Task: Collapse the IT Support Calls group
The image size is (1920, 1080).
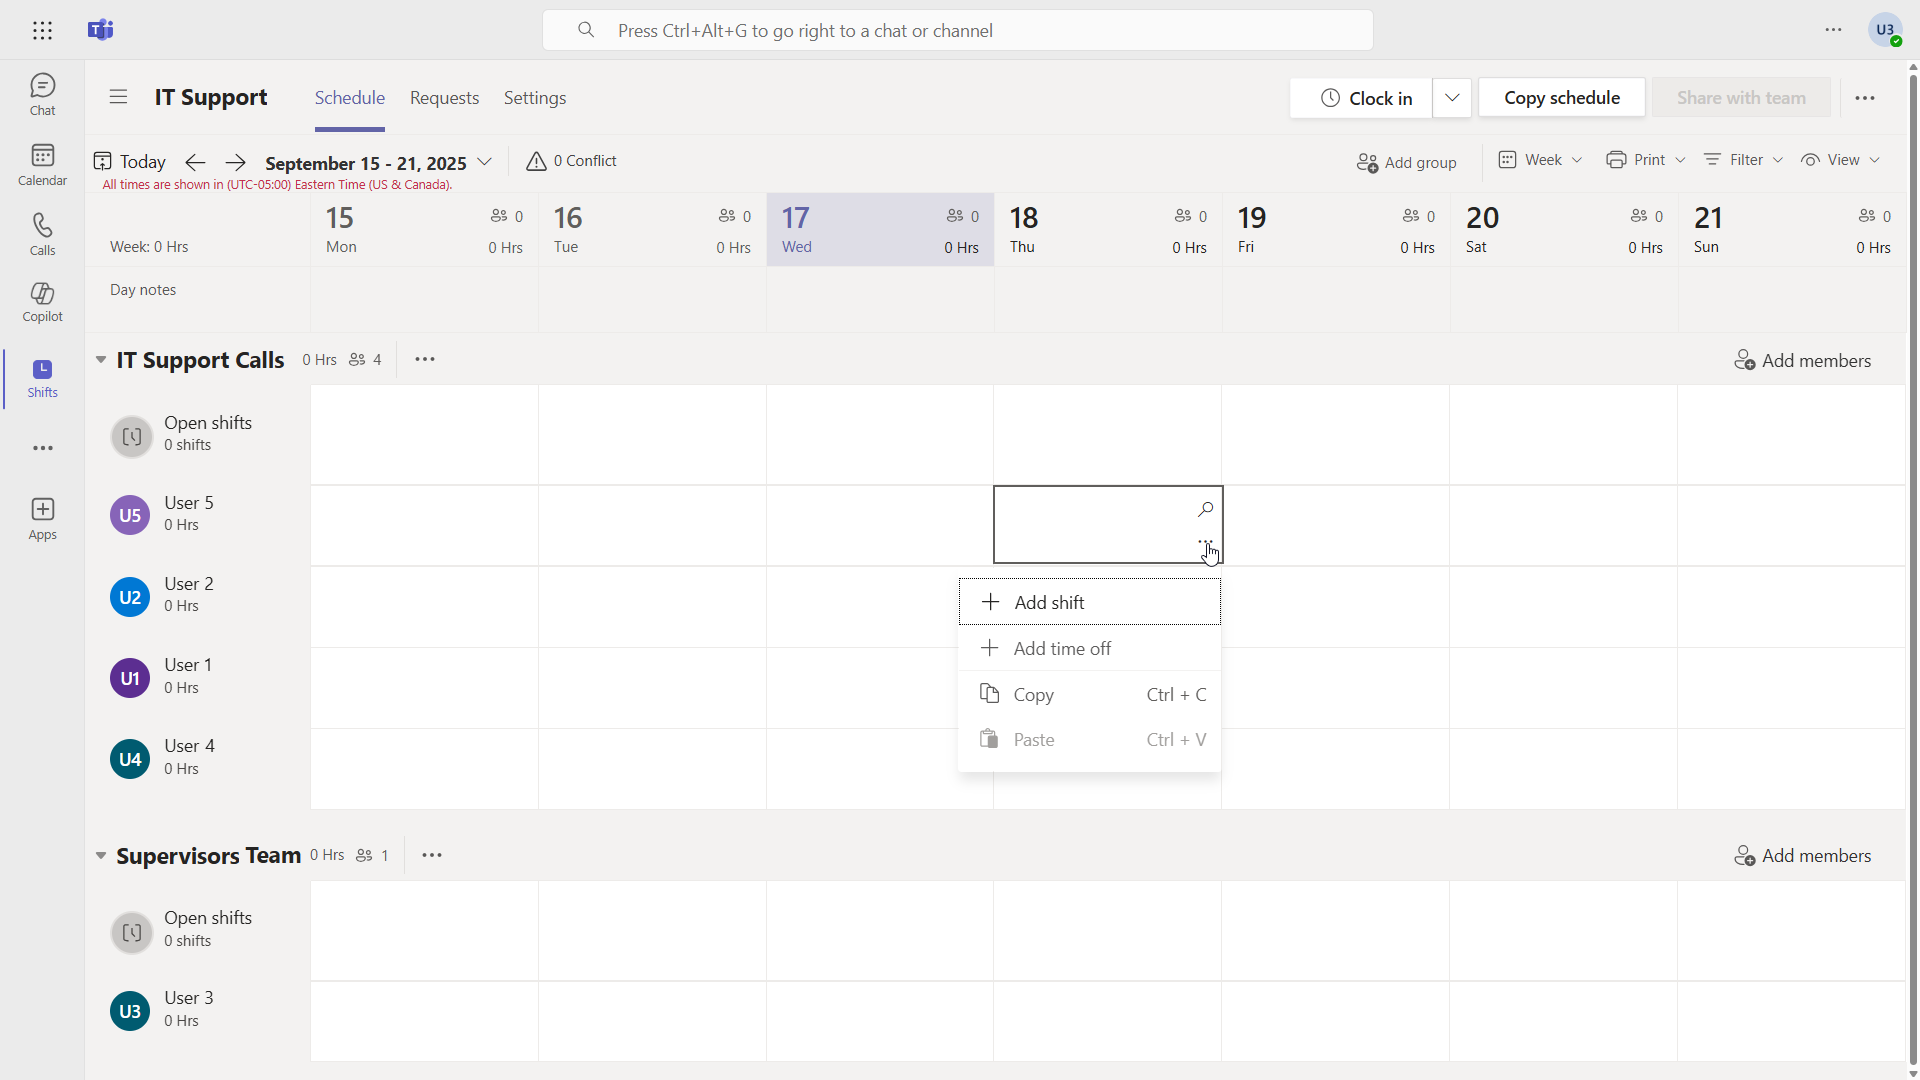Action: point(101,360)
